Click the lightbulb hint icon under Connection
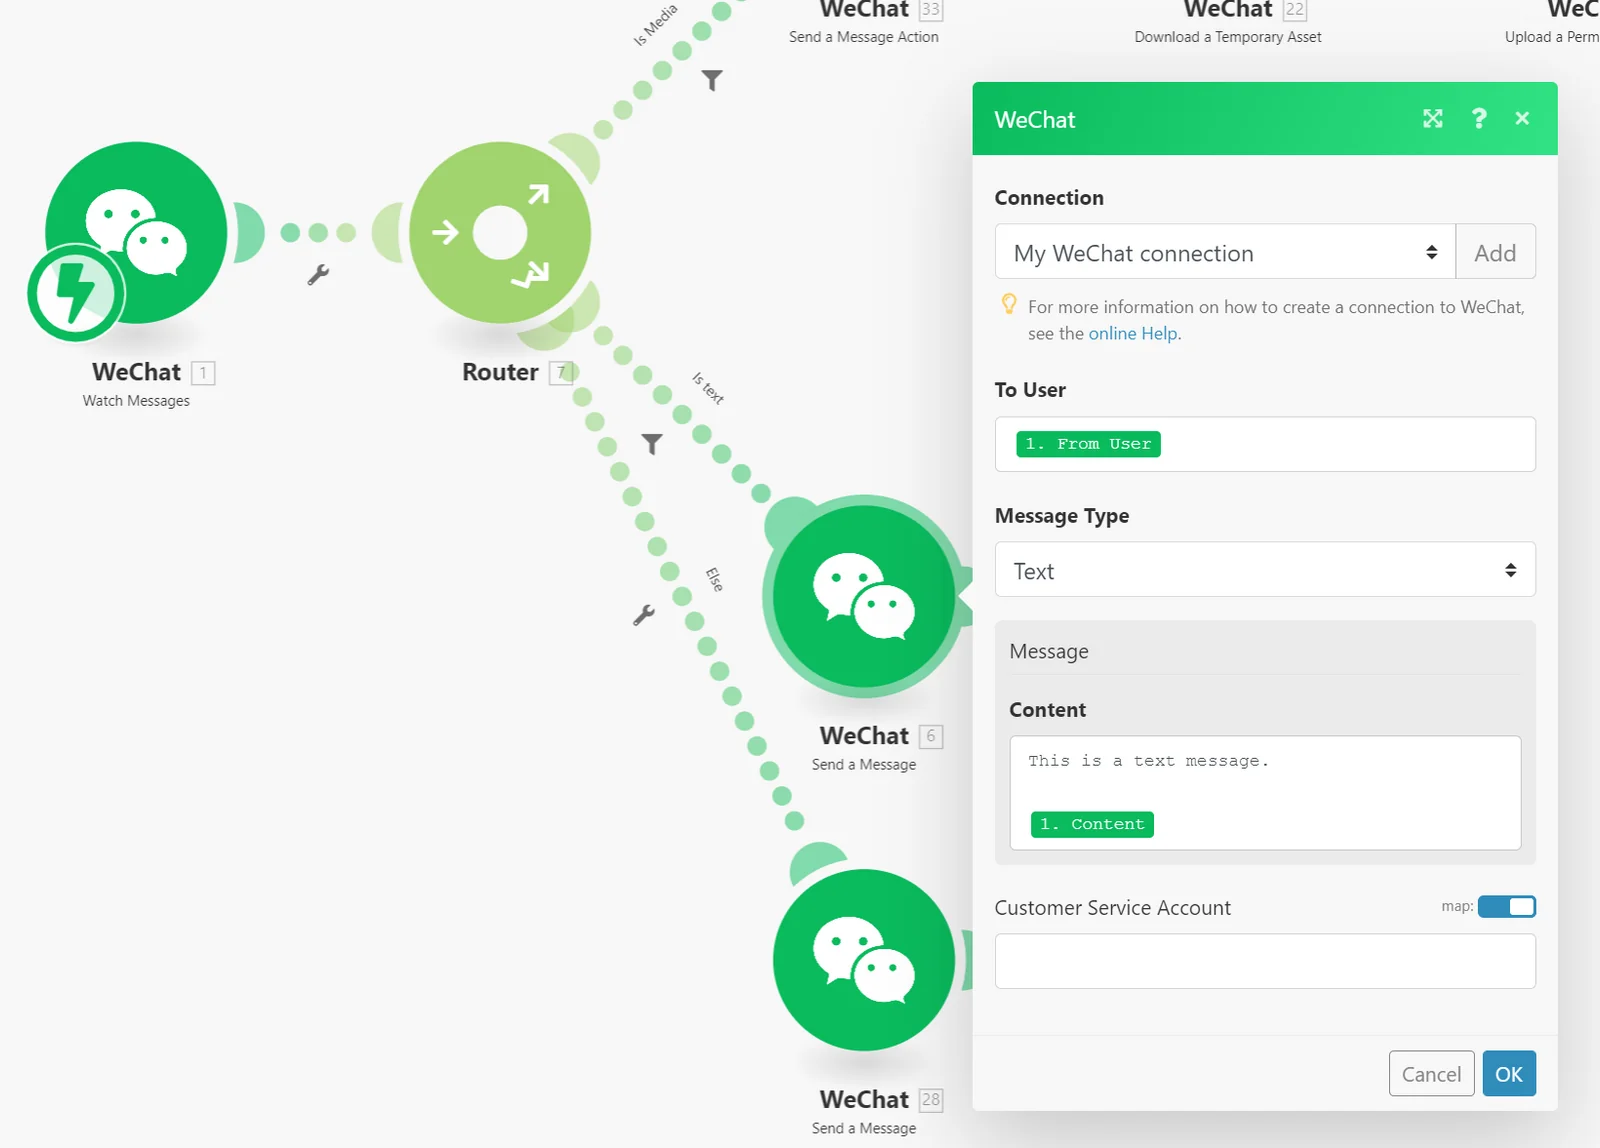 (x=1009, y=304)
